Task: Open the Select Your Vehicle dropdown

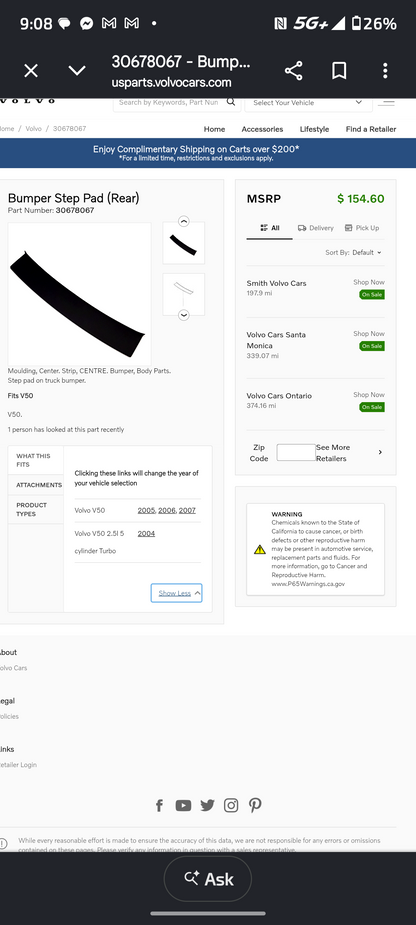Action: coord(308,103)
